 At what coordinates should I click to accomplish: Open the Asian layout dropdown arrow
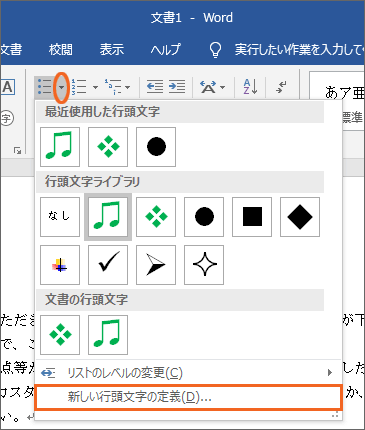click(222, 87)
